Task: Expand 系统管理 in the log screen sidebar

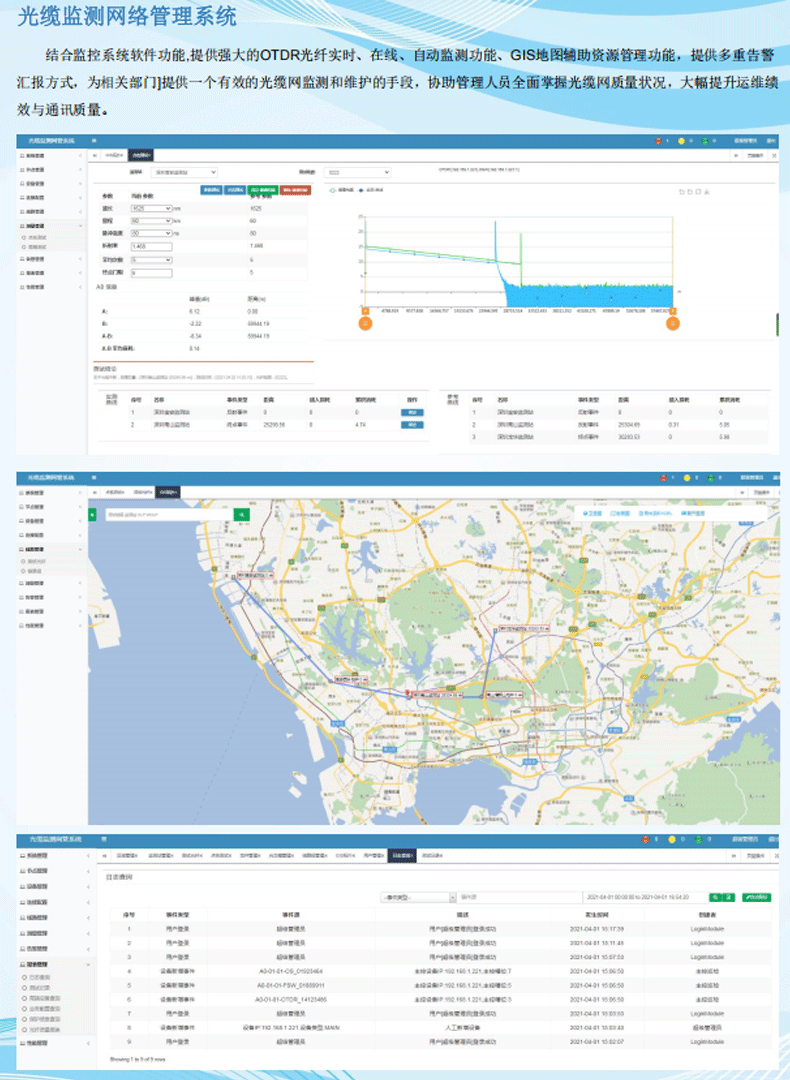Action: coord(55,855)
